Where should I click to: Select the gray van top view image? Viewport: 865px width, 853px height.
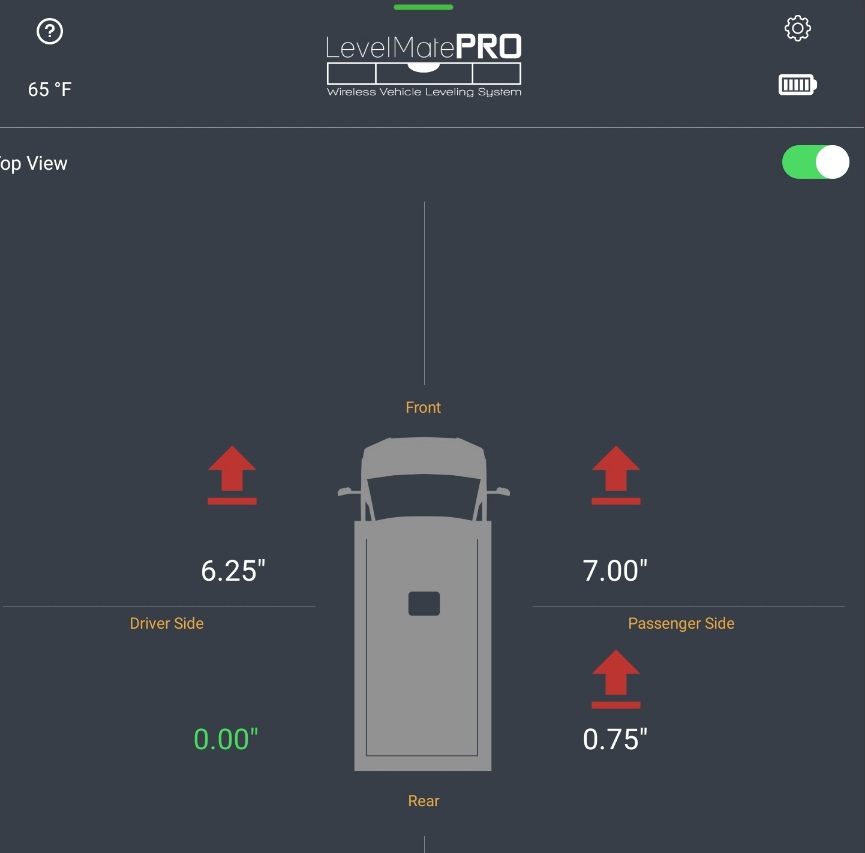point(423,604)
